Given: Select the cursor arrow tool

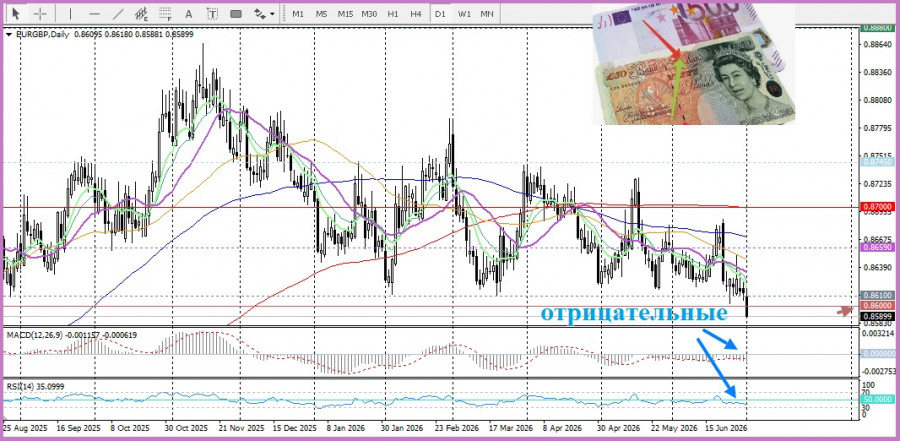Looking at the screenshot, I should coord(15,13).
